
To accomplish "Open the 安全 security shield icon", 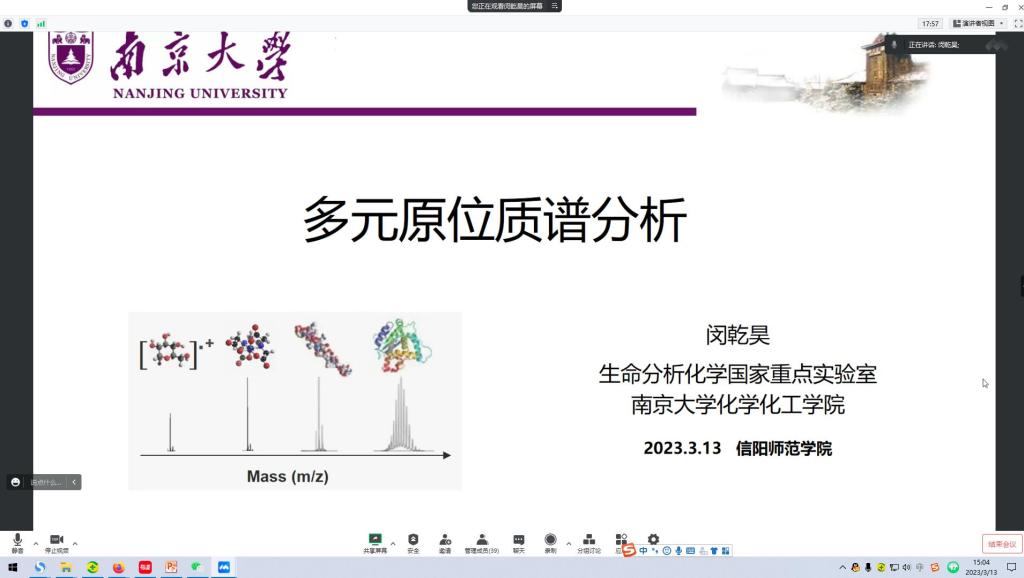I will pos(413,541).
